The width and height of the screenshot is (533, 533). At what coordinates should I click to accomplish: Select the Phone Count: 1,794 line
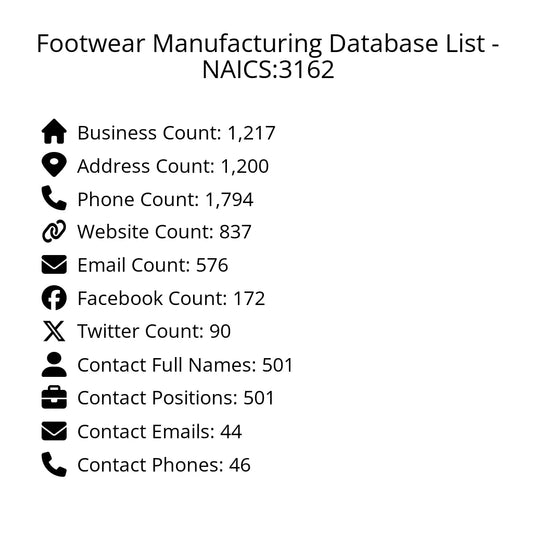tap(165, 199)
